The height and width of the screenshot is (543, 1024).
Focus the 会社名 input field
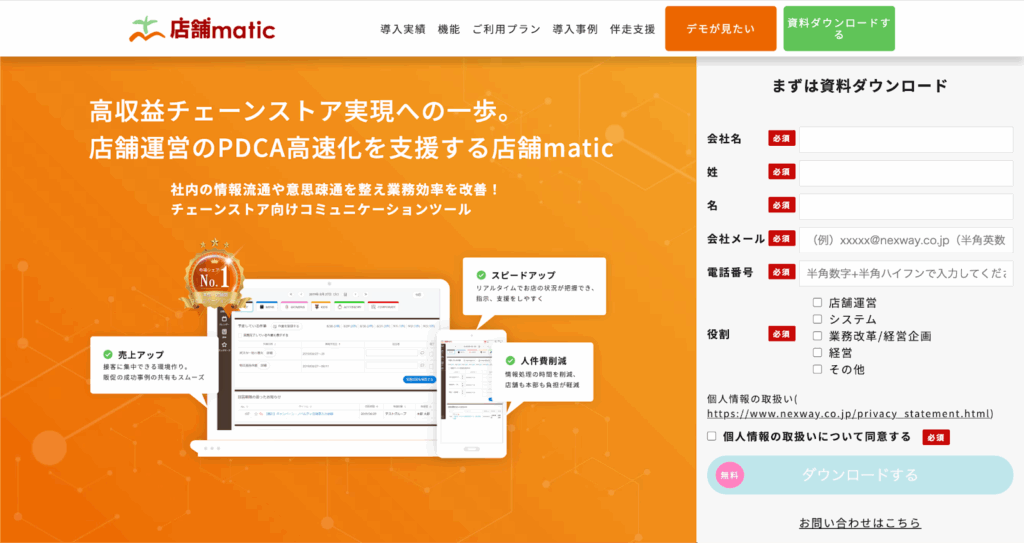pyautogui.click(x=906, y=139)
